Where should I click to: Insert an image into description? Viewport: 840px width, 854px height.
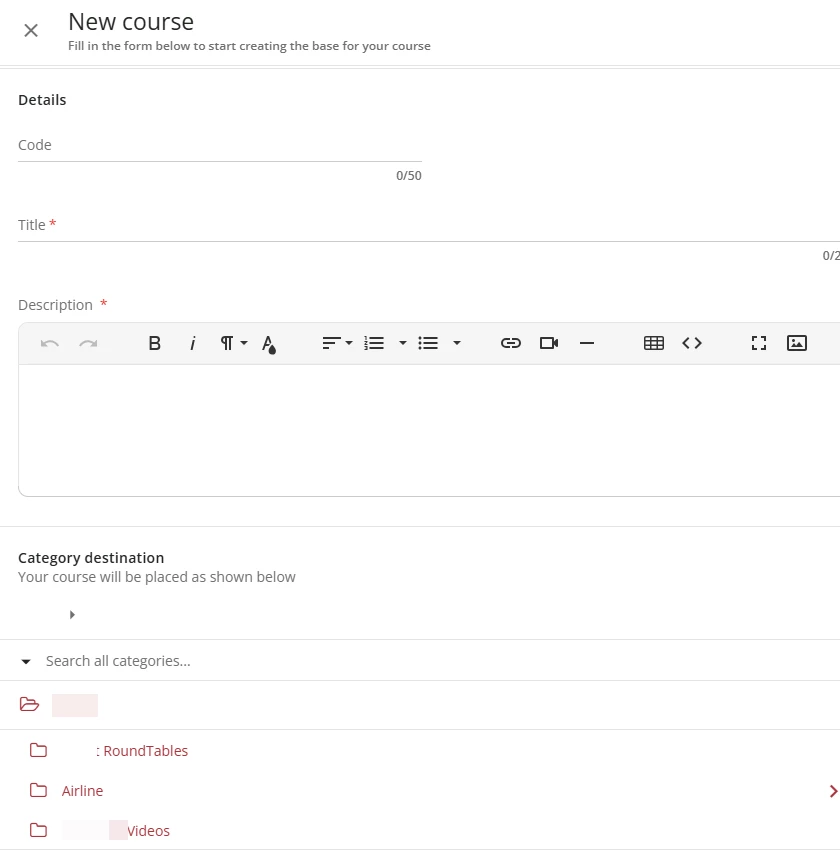coord(797,343)
